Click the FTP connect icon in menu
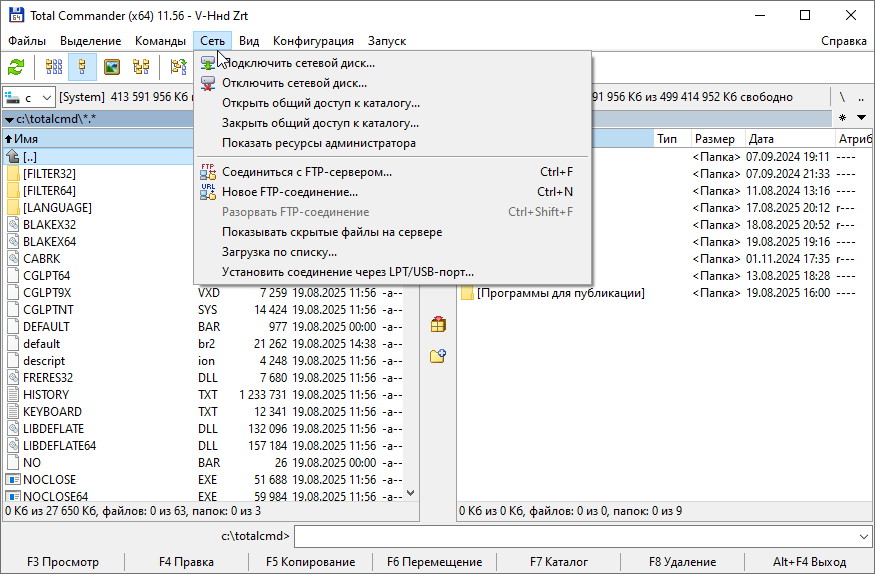Viewport: 875px width, 574px height. click(x=208, y=172)
